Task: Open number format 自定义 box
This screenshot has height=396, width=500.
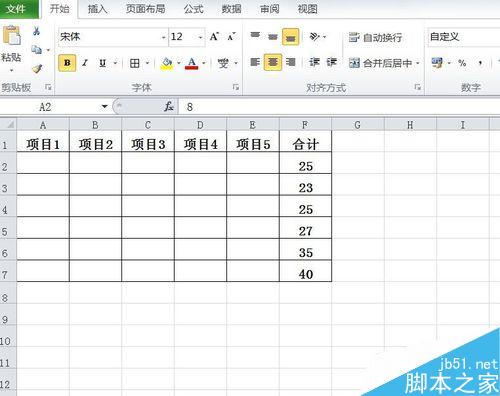Action: coord(463,37)
